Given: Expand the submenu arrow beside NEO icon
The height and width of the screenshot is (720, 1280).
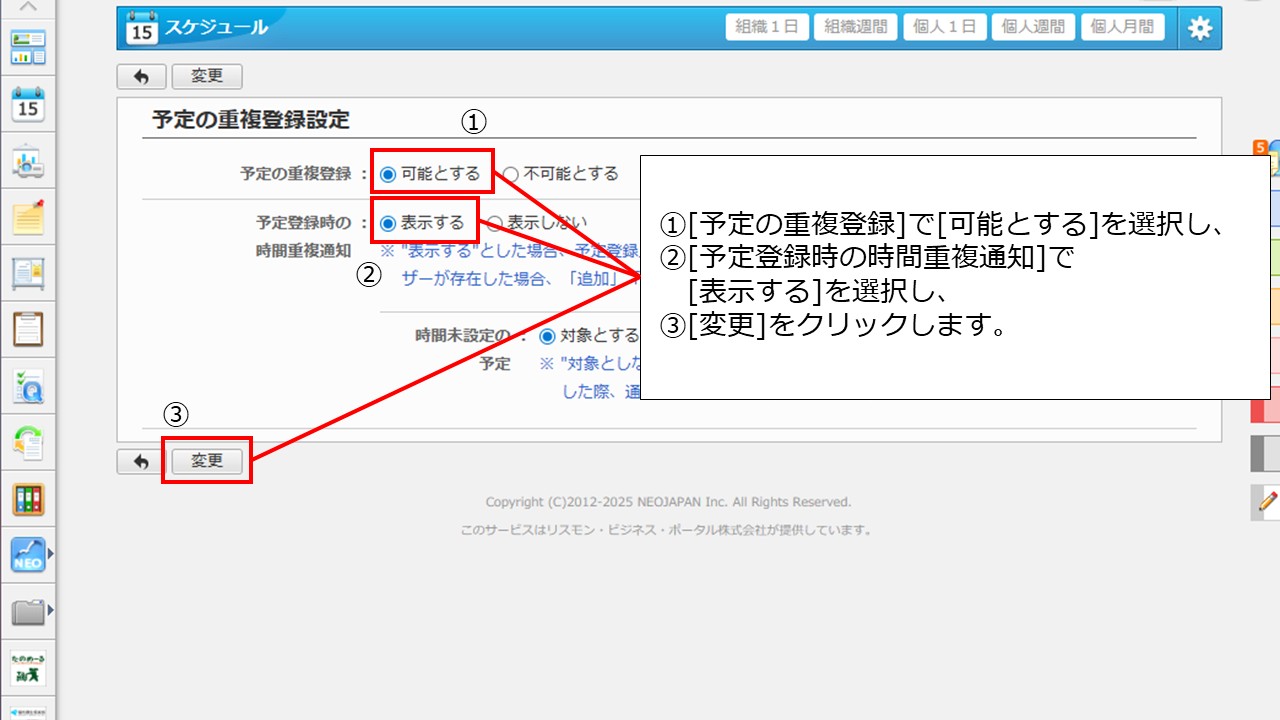Looking at the screenshot, I should [50, 553].
